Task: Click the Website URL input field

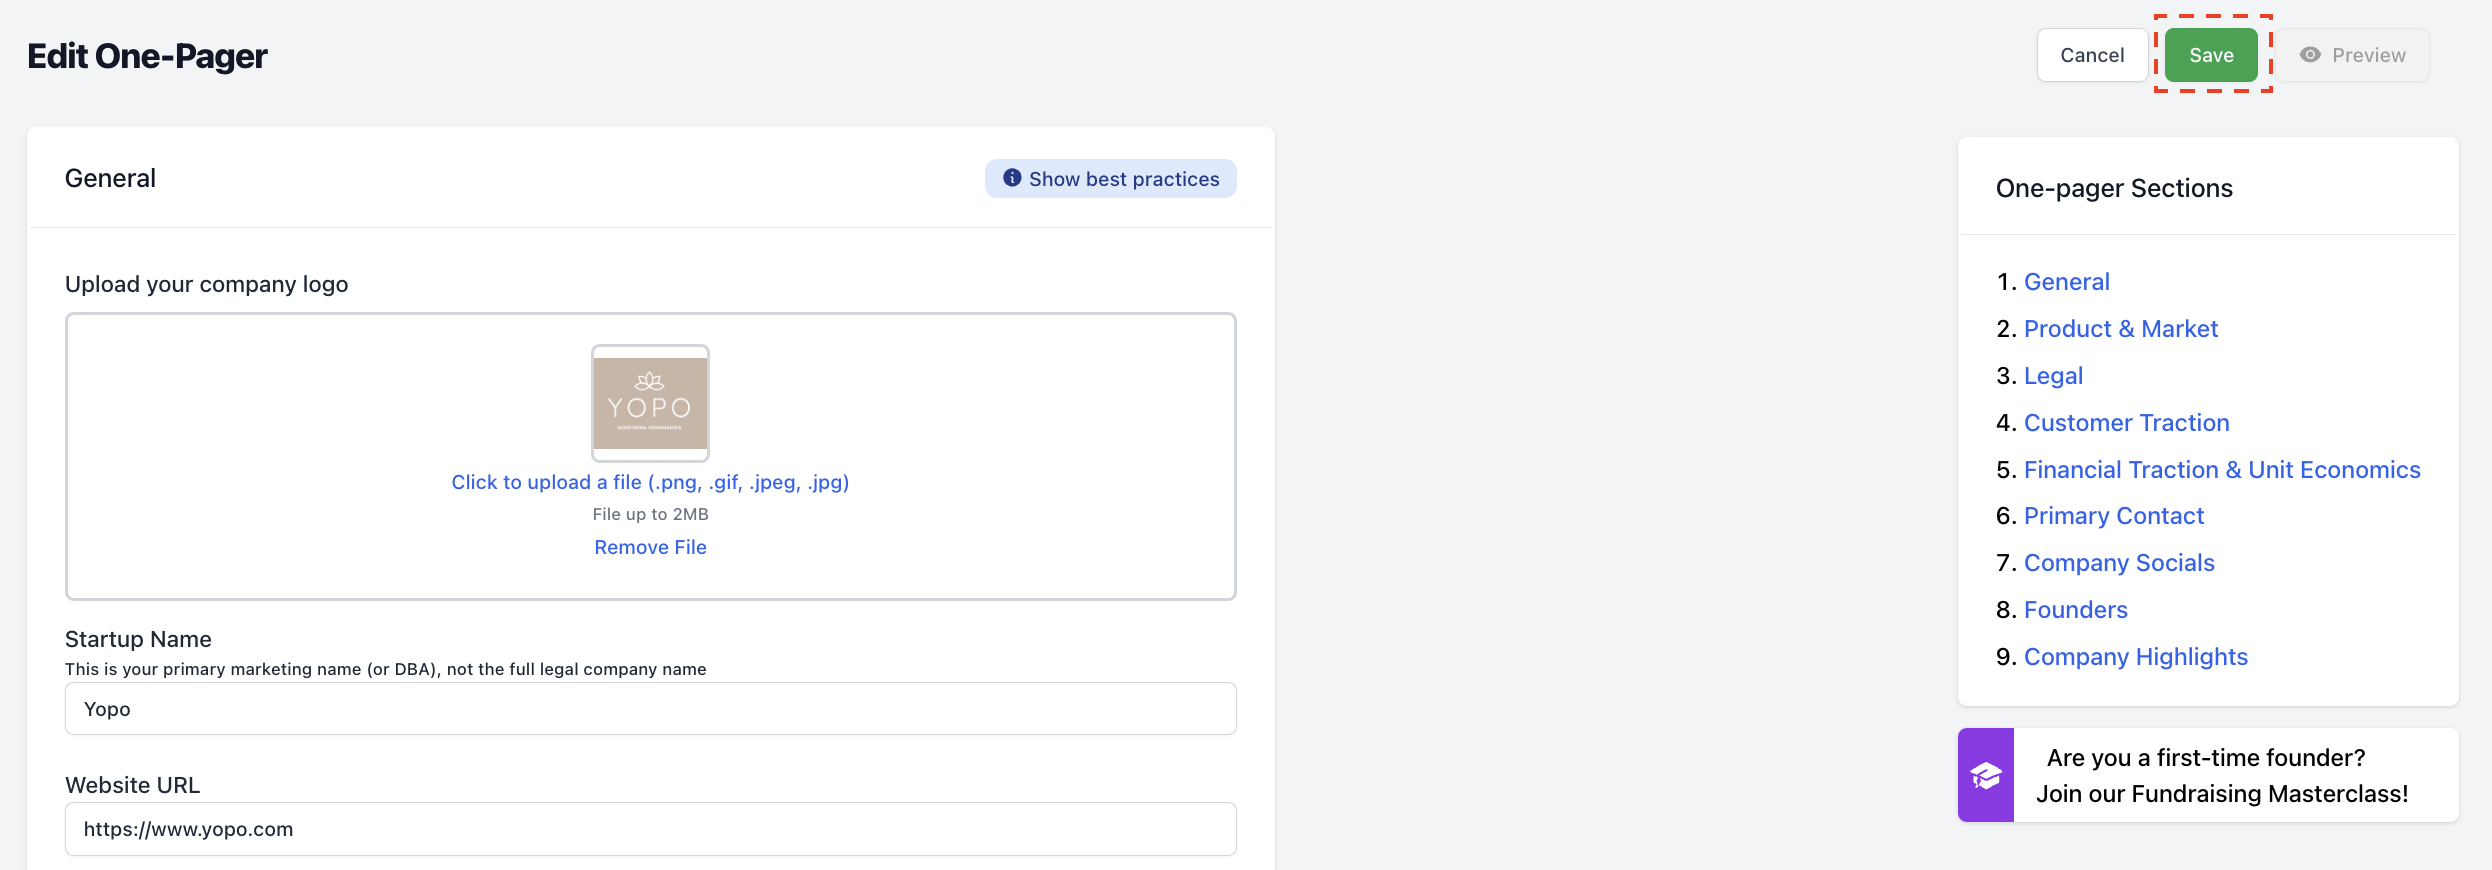Action: click(x=649, y=828)
